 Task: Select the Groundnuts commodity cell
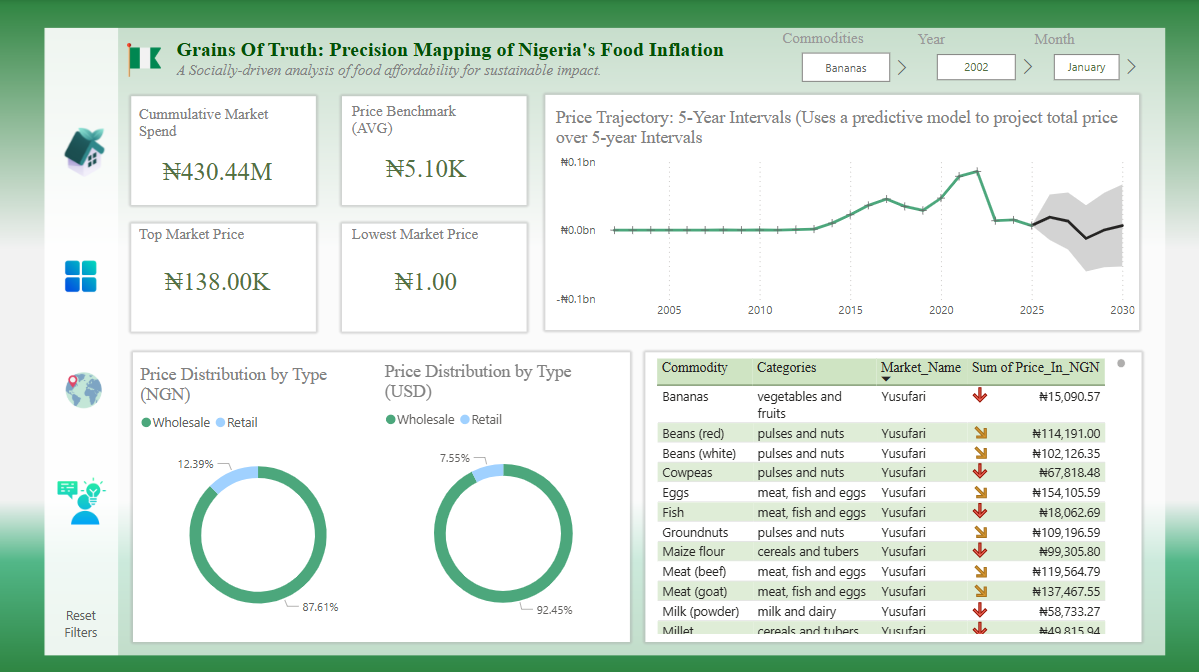694,533
